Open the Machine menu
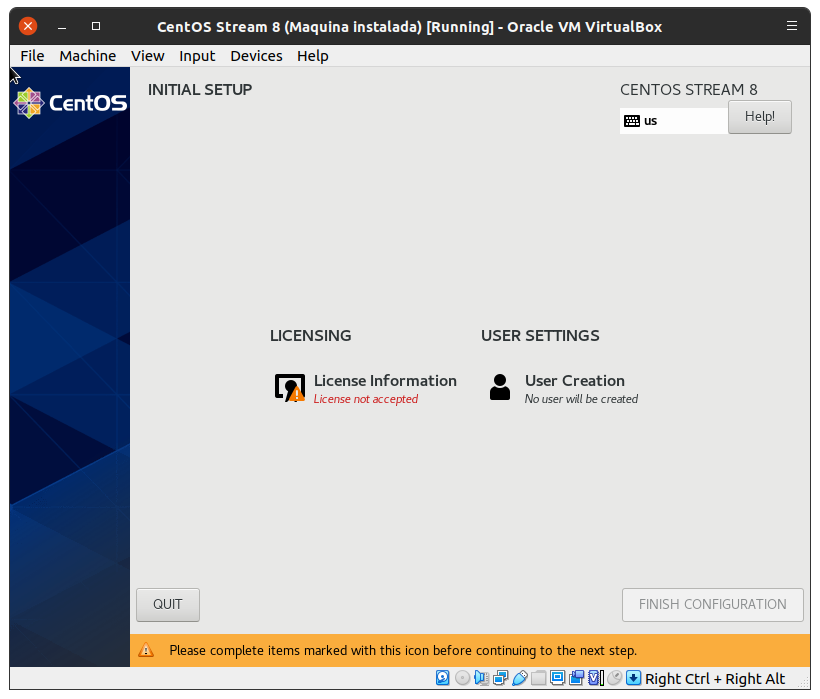Viewport: 820px width, 699px height. pos(87,56)
